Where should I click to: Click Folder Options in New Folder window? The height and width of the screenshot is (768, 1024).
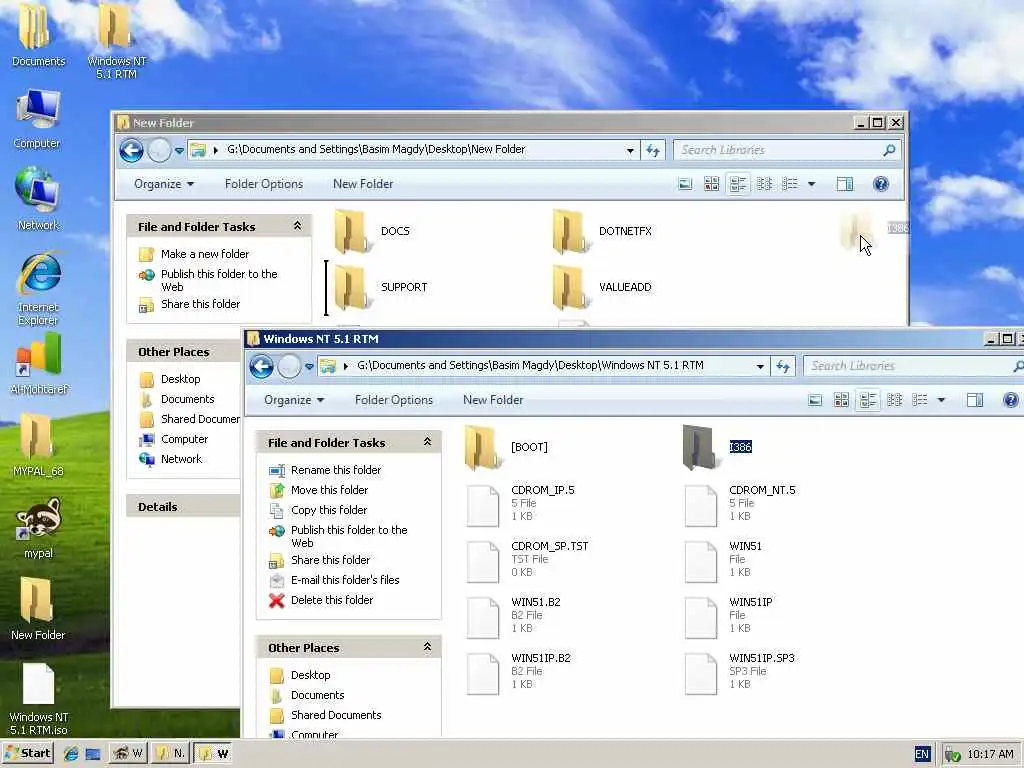click(x=264, y=184)
